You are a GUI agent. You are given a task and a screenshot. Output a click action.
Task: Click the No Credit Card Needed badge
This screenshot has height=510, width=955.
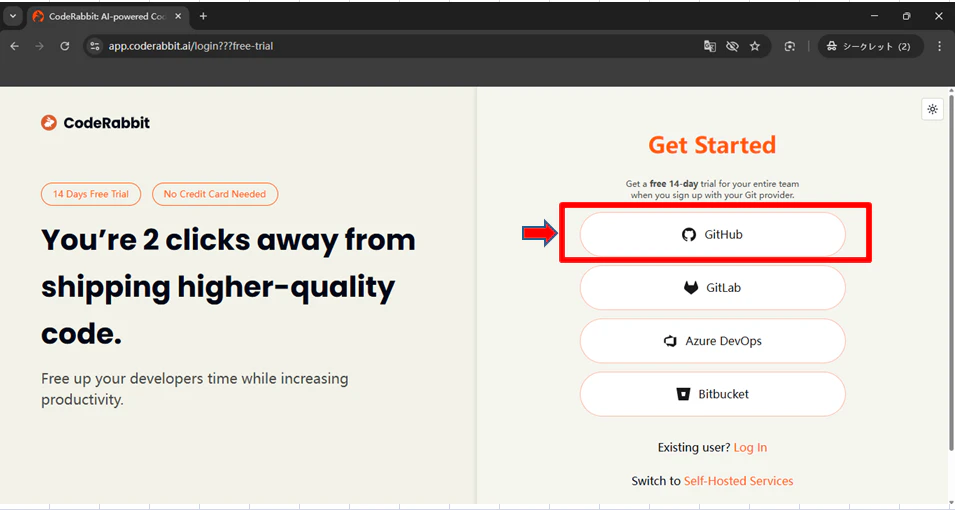point(215,194)
